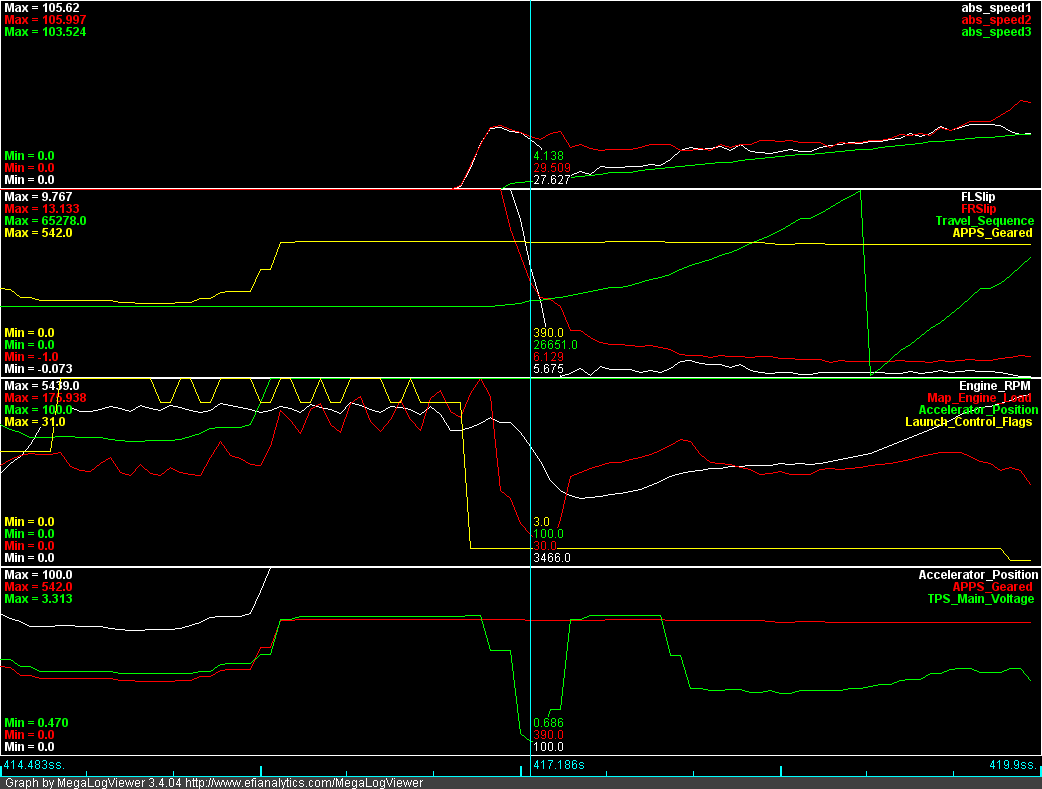Screen dimensions: 1042x789
Task: Click the 417.186s cursor time marker
Action: point(557,764)
